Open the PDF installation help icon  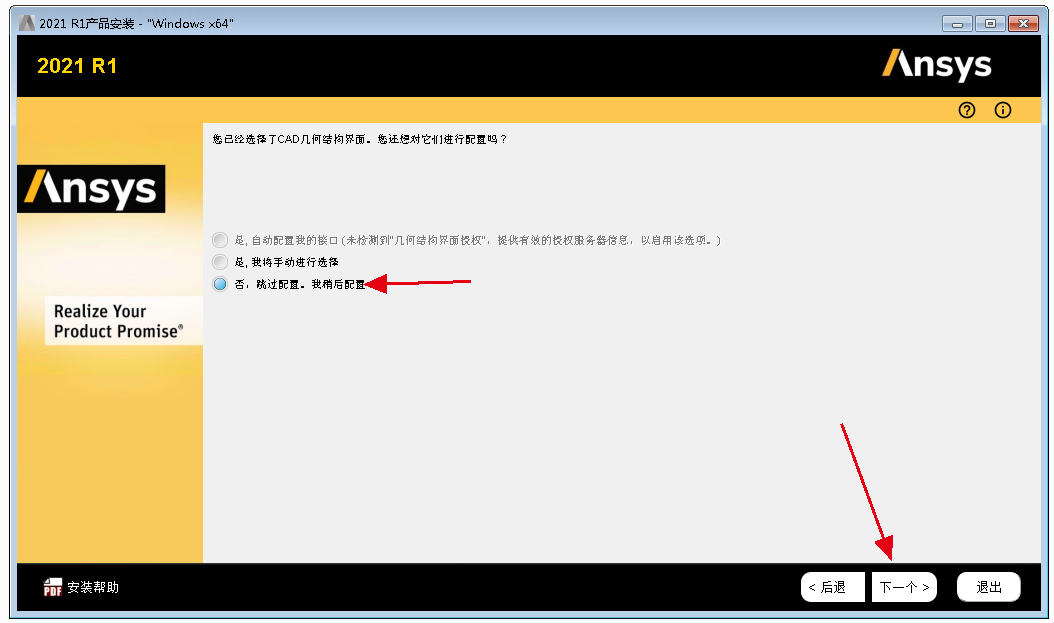tap(52, 587)
